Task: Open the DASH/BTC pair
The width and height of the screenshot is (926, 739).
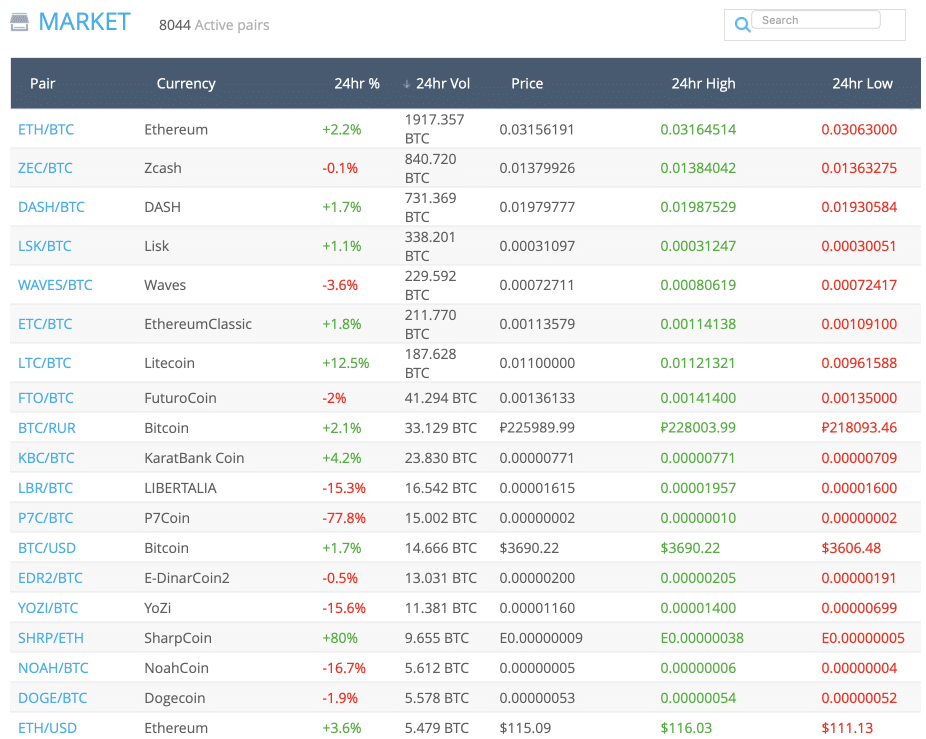Action: click(x=51, y=207)
